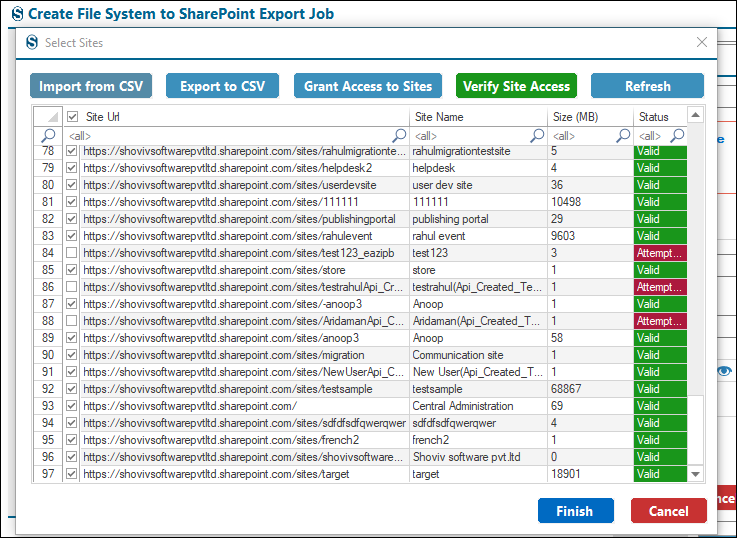
Task: Click the size cell '68867'
Action: tap(590, 389)
